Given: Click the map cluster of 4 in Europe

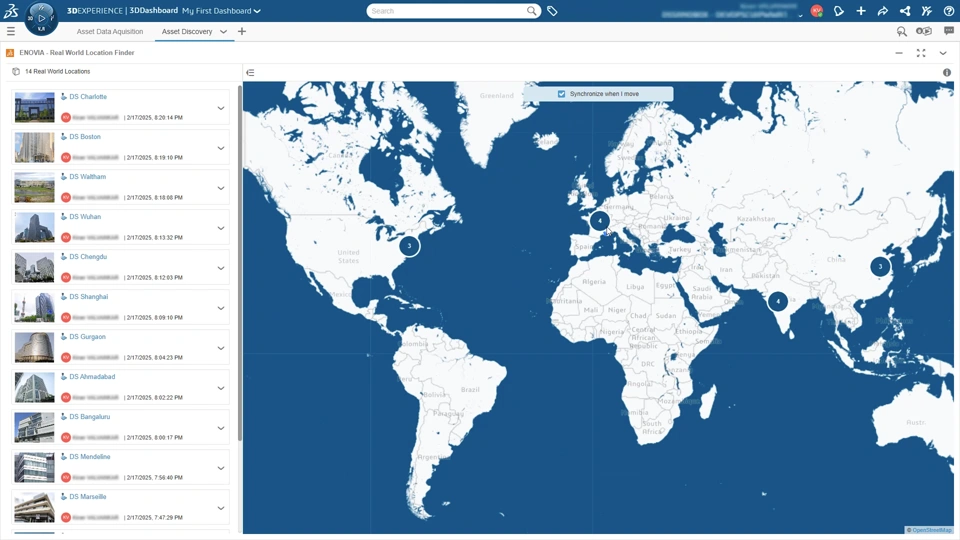Looking at the screenshot, I should 600,220.
